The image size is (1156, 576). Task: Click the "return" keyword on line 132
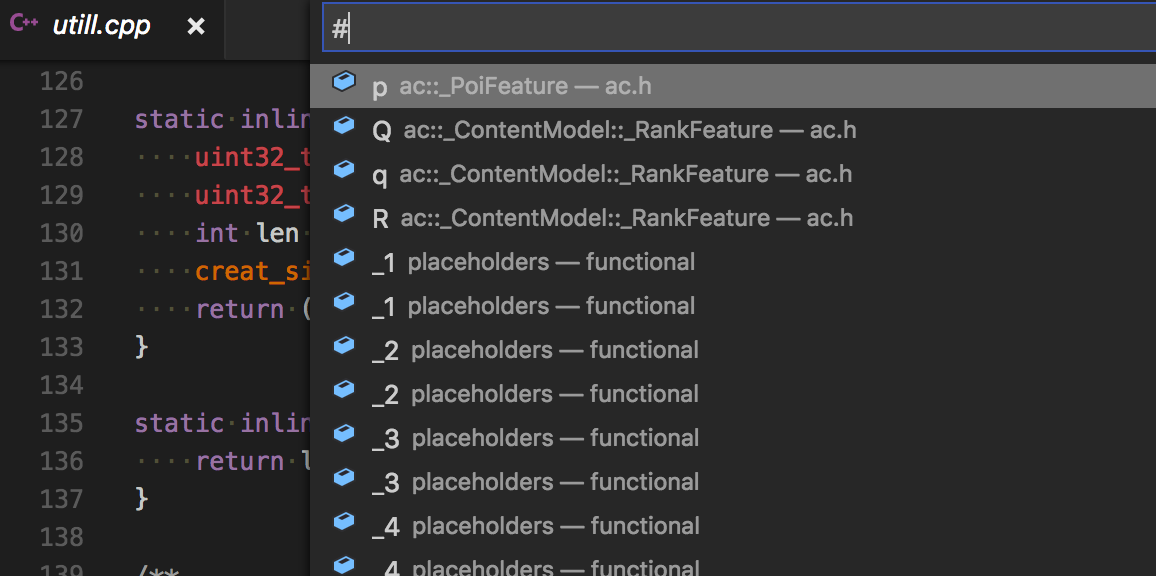239,308
